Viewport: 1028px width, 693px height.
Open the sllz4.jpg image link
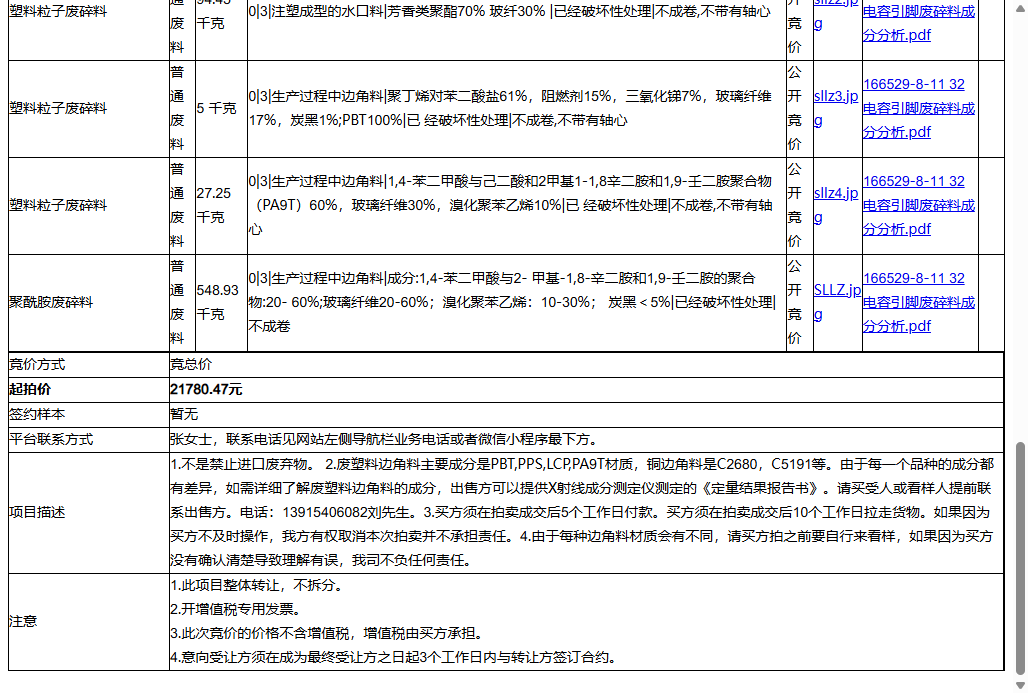click(x=836, y=205)
